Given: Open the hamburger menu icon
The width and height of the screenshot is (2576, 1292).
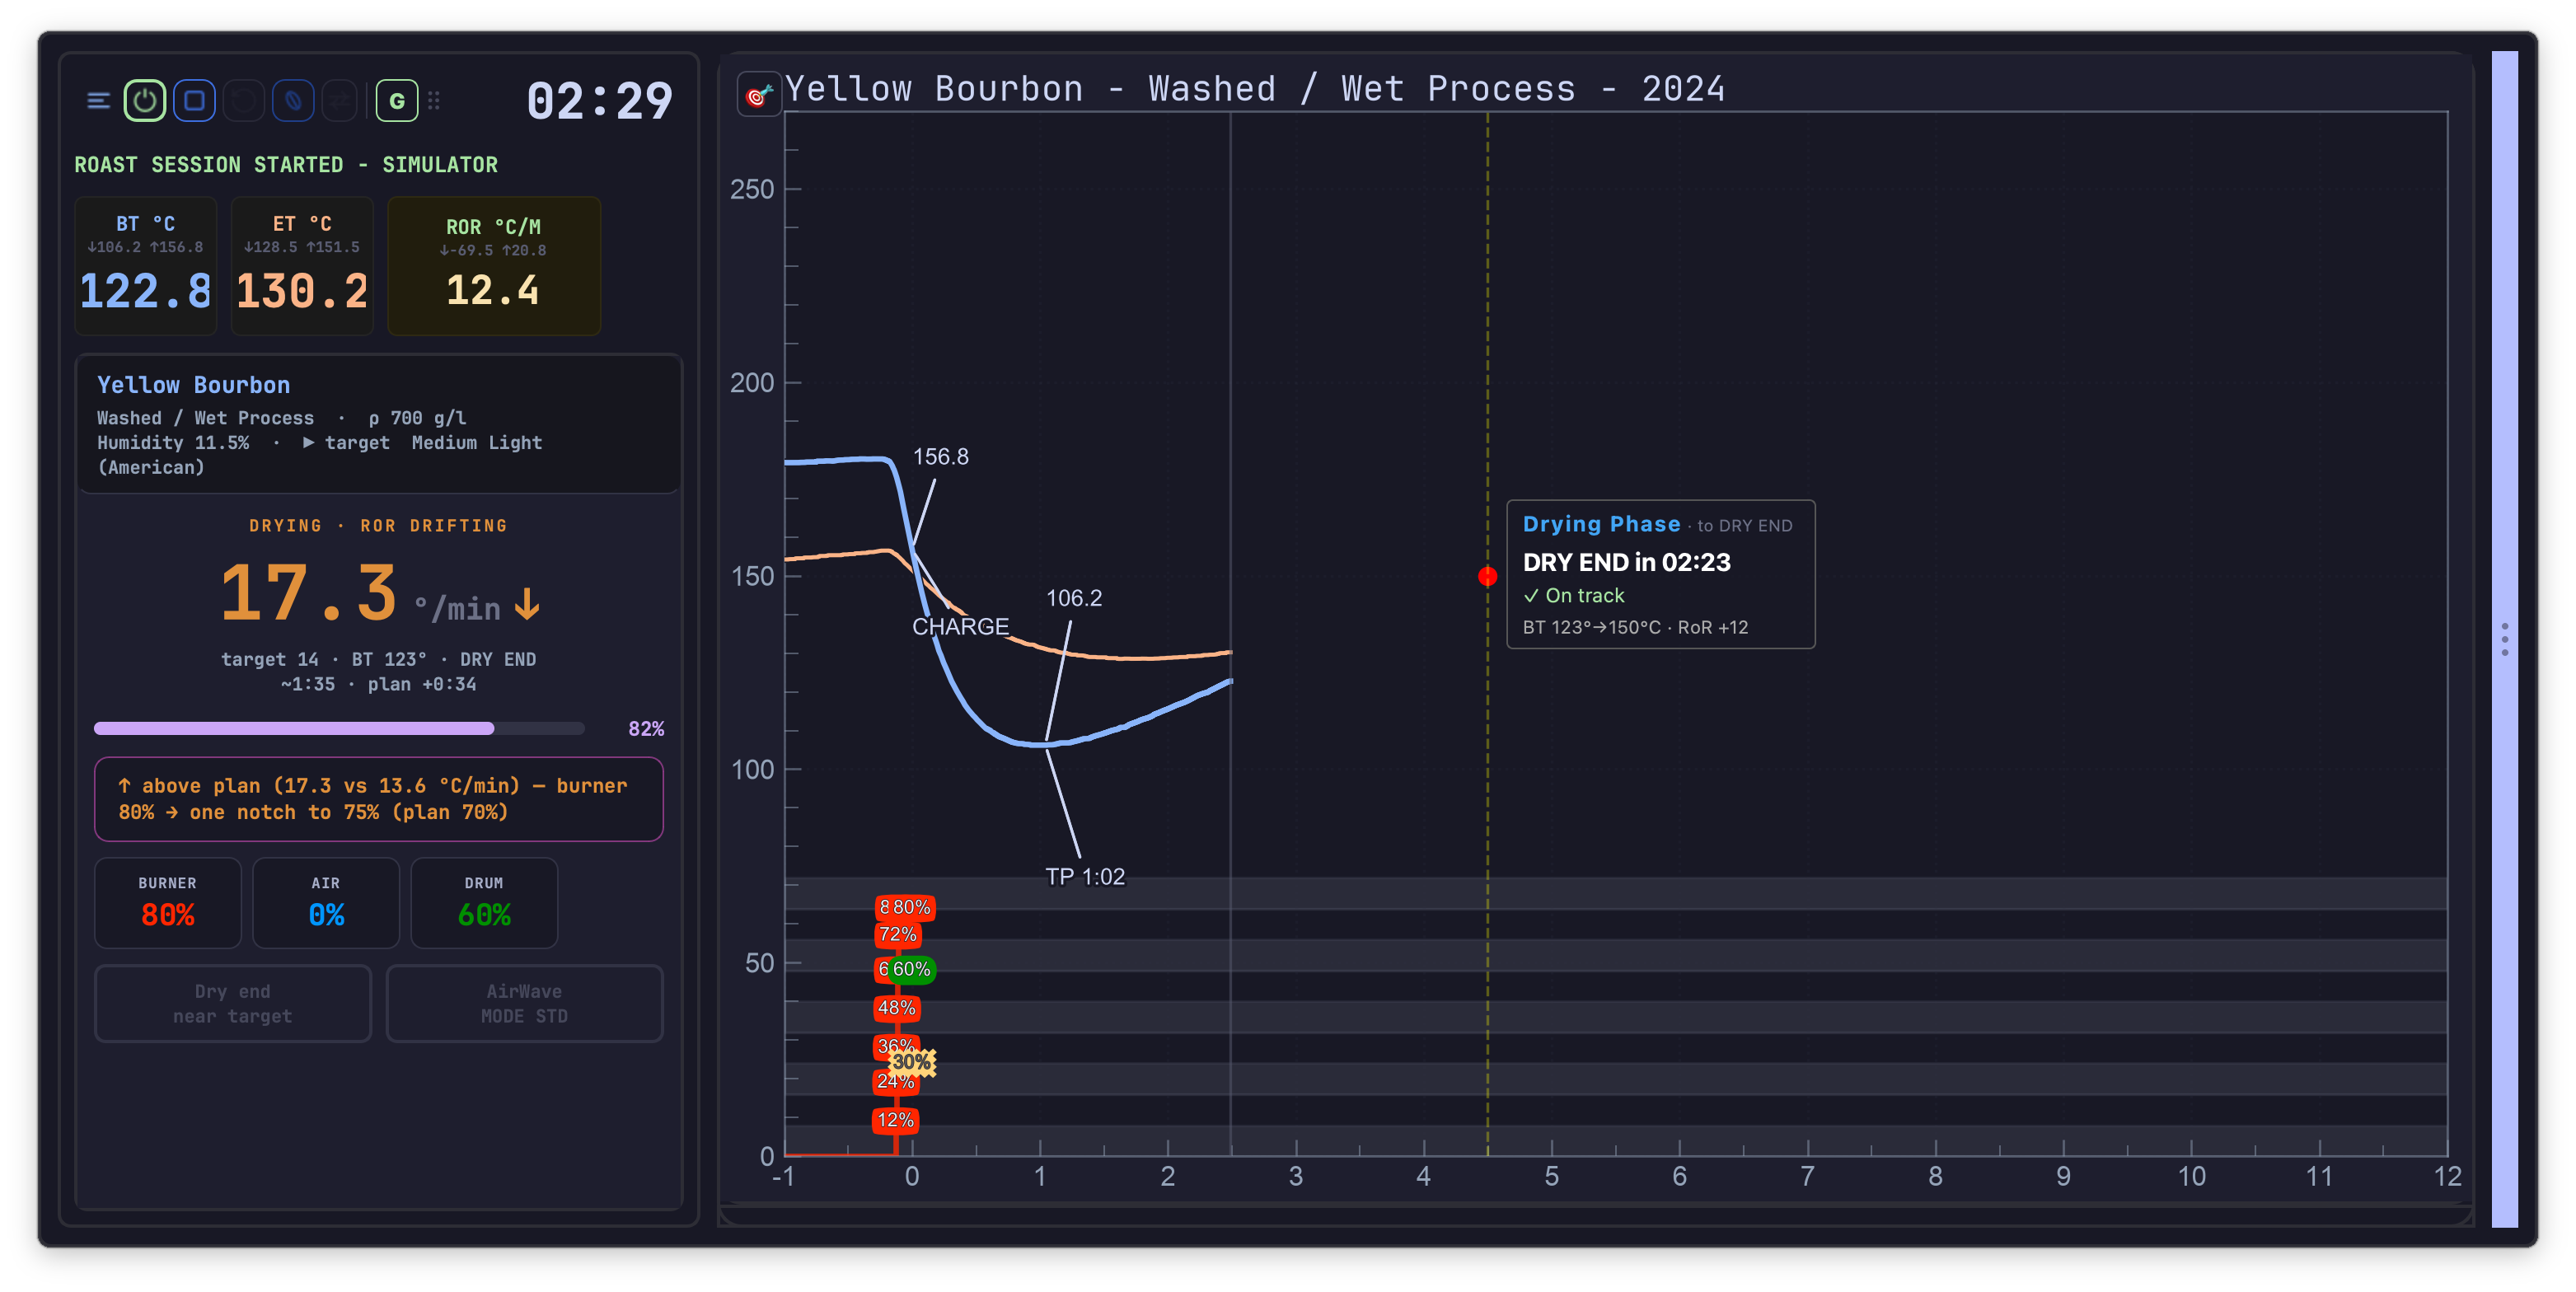Looking at the screenshot, I should (x=98, y=101).
